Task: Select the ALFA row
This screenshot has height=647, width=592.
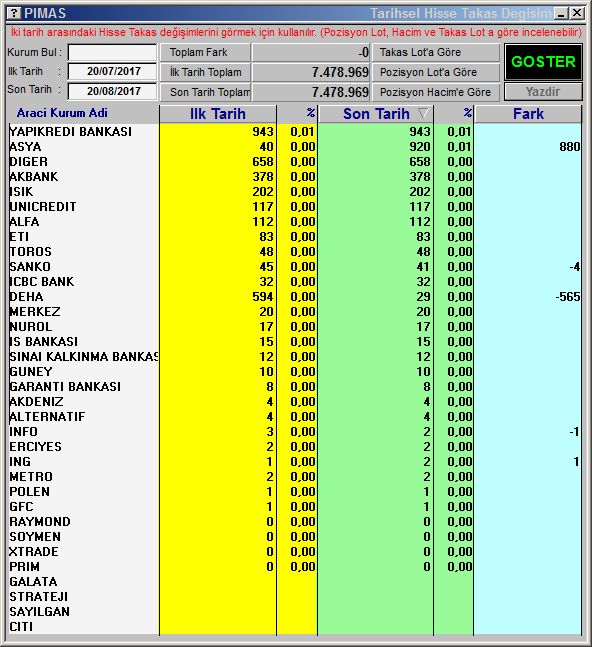Action: [295, 222]
